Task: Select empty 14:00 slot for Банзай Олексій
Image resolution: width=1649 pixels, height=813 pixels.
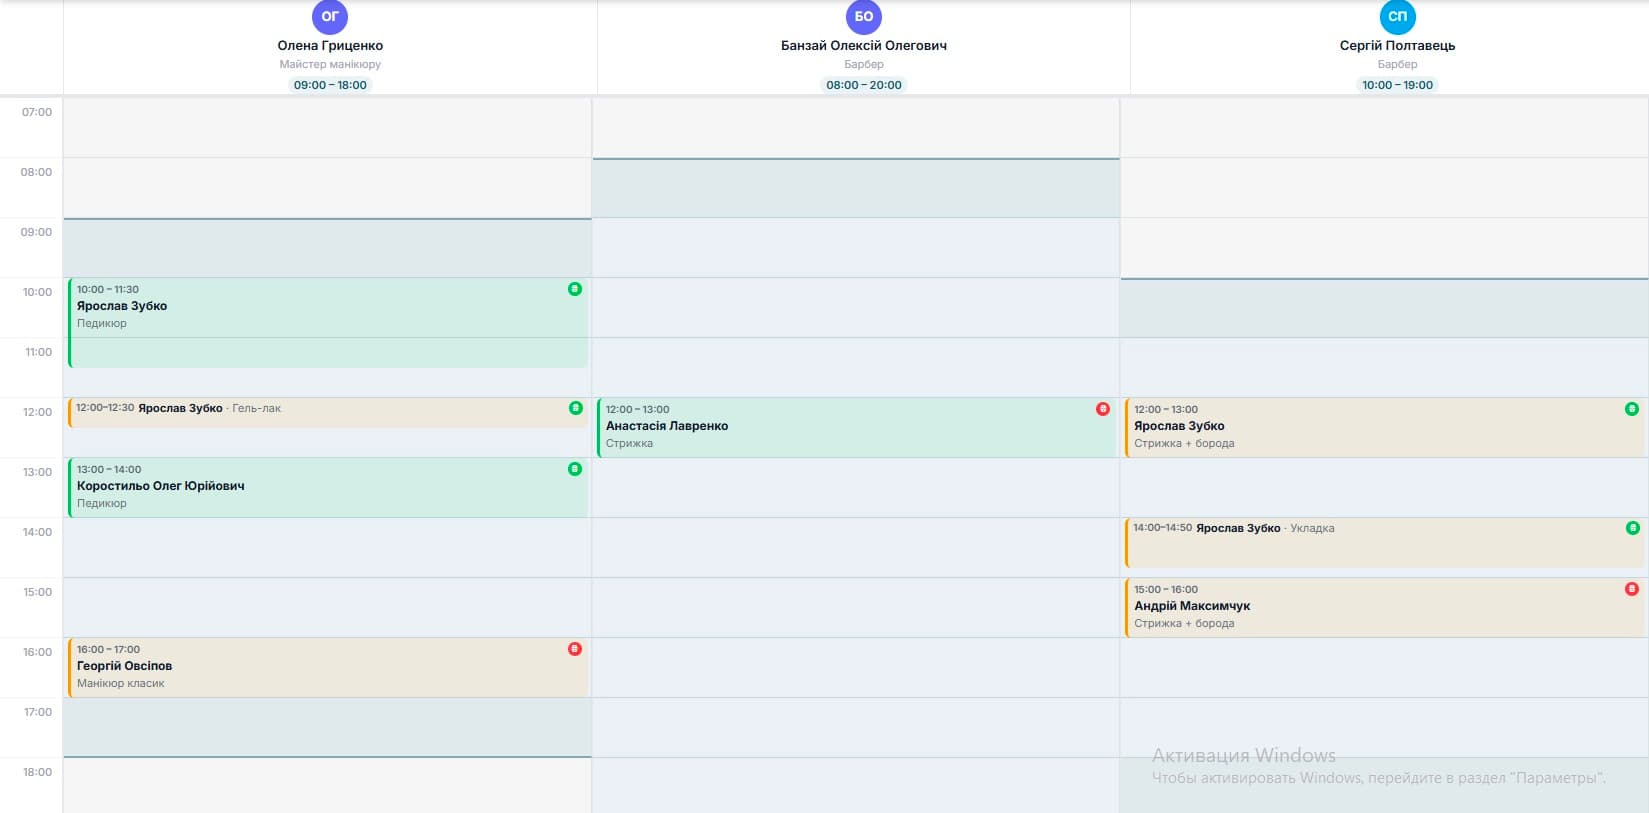Action: [855, 547]
